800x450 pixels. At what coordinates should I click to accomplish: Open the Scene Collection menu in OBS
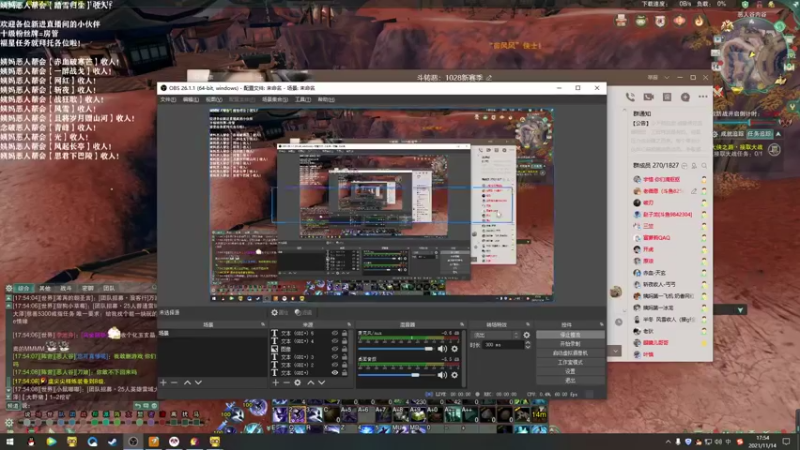(x=274, y=99)
